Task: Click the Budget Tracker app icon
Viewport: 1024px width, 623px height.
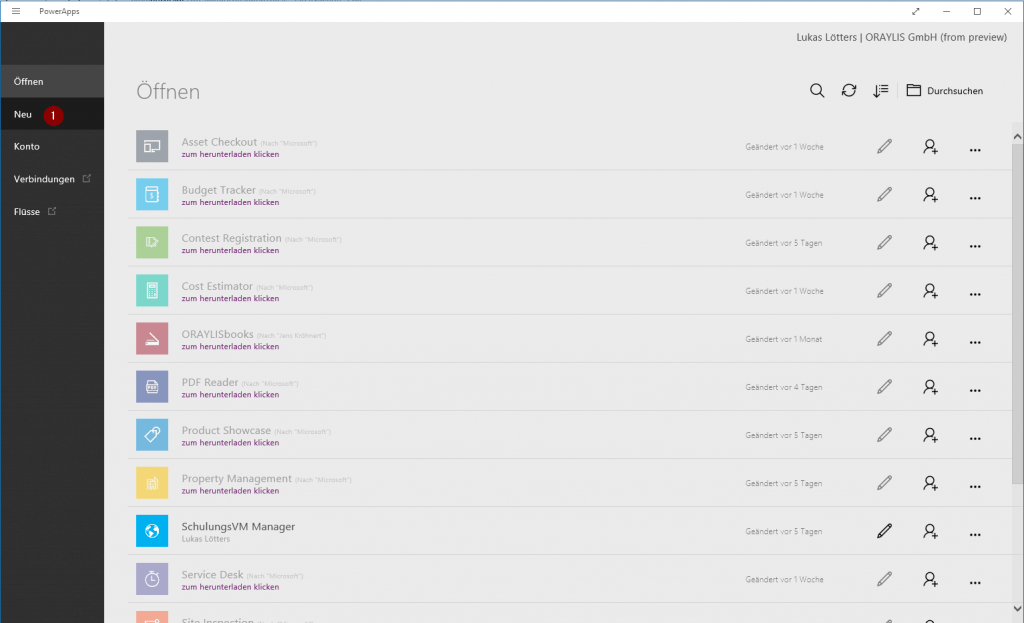Action: pos(152,195)
